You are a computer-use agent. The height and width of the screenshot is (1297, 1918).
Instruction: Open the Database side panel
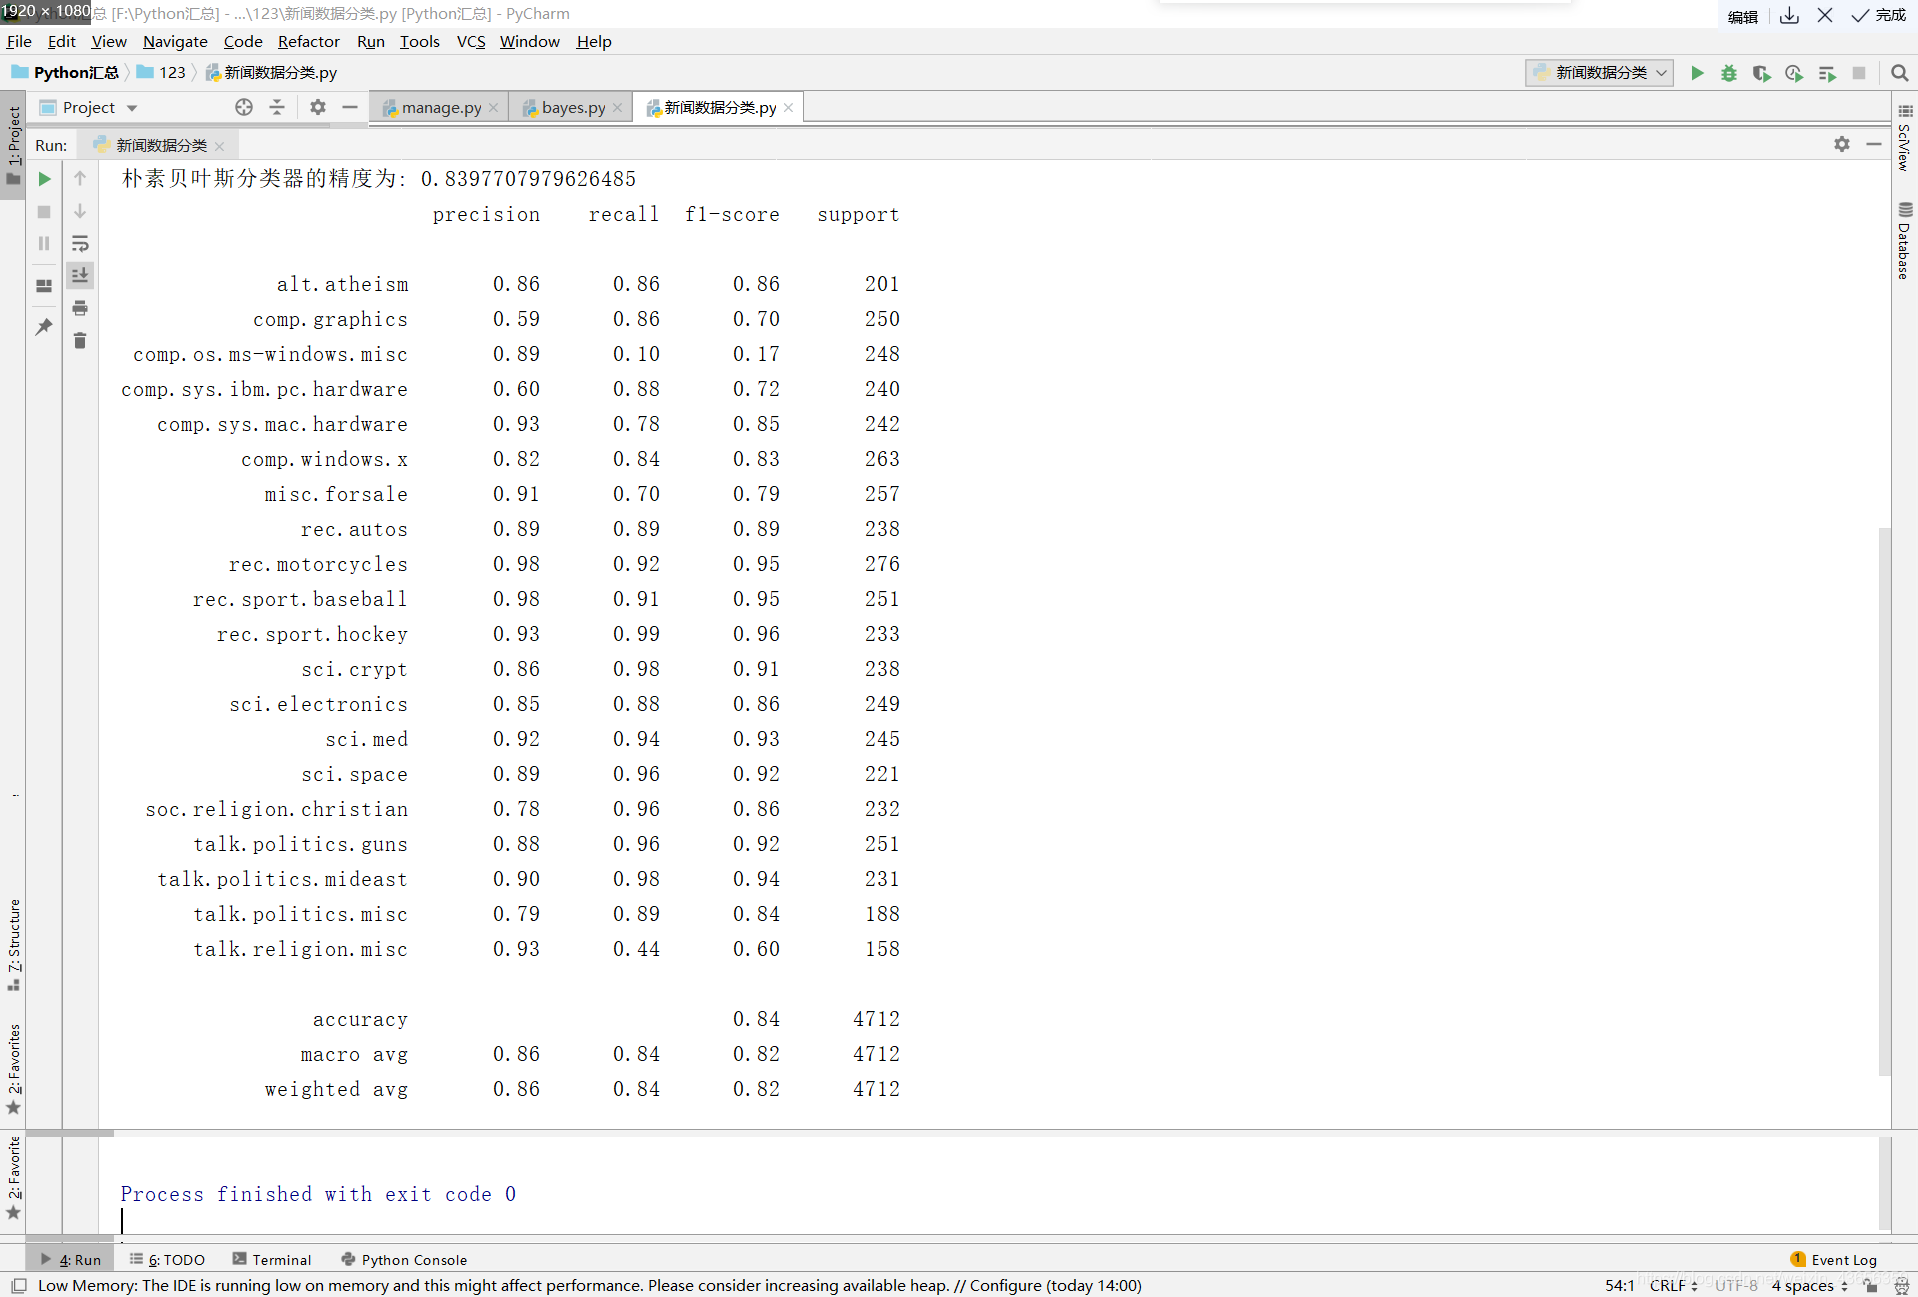tap(1904, 241)
